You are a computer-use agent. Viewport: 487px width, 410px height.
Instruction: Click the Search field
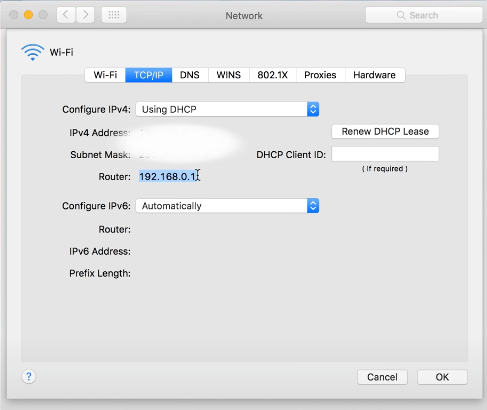tap(424, 15)
